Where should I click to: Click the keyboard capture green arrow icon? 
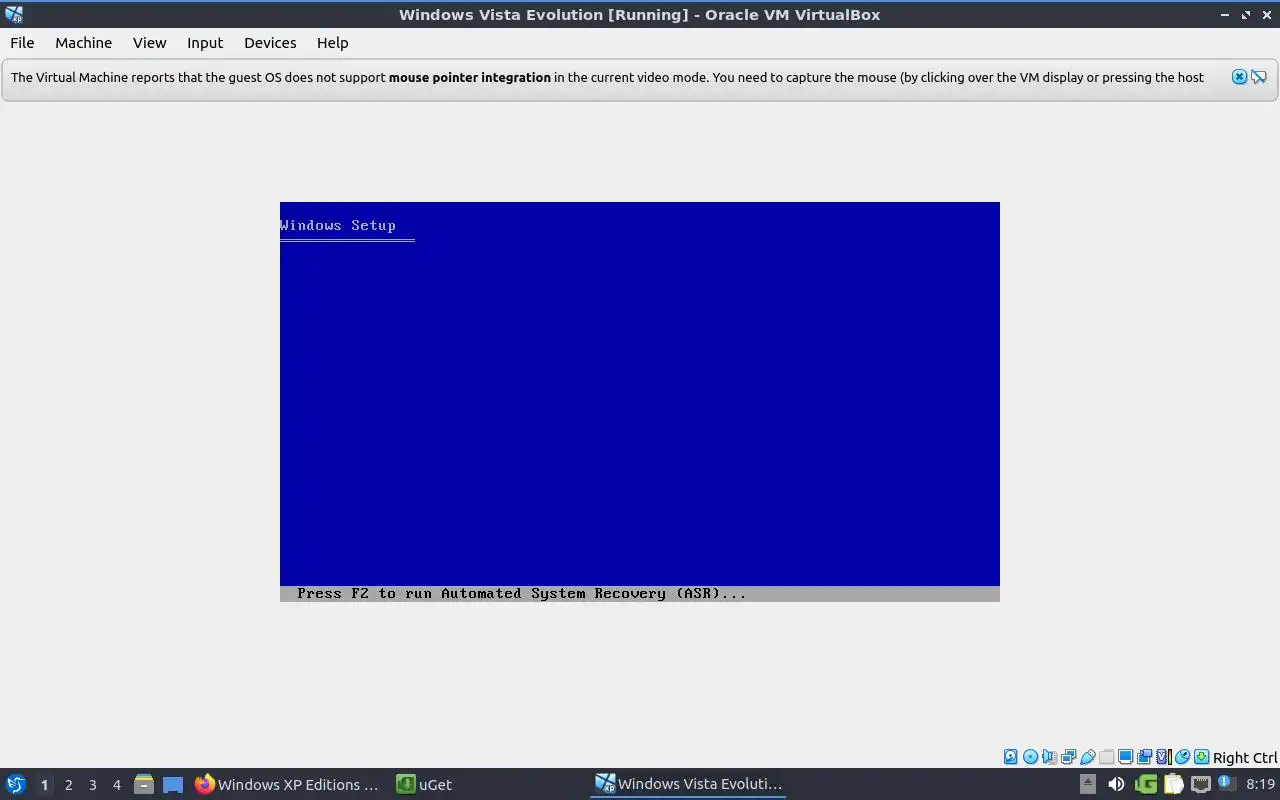pyautogui.click(x=1201, y=757)
